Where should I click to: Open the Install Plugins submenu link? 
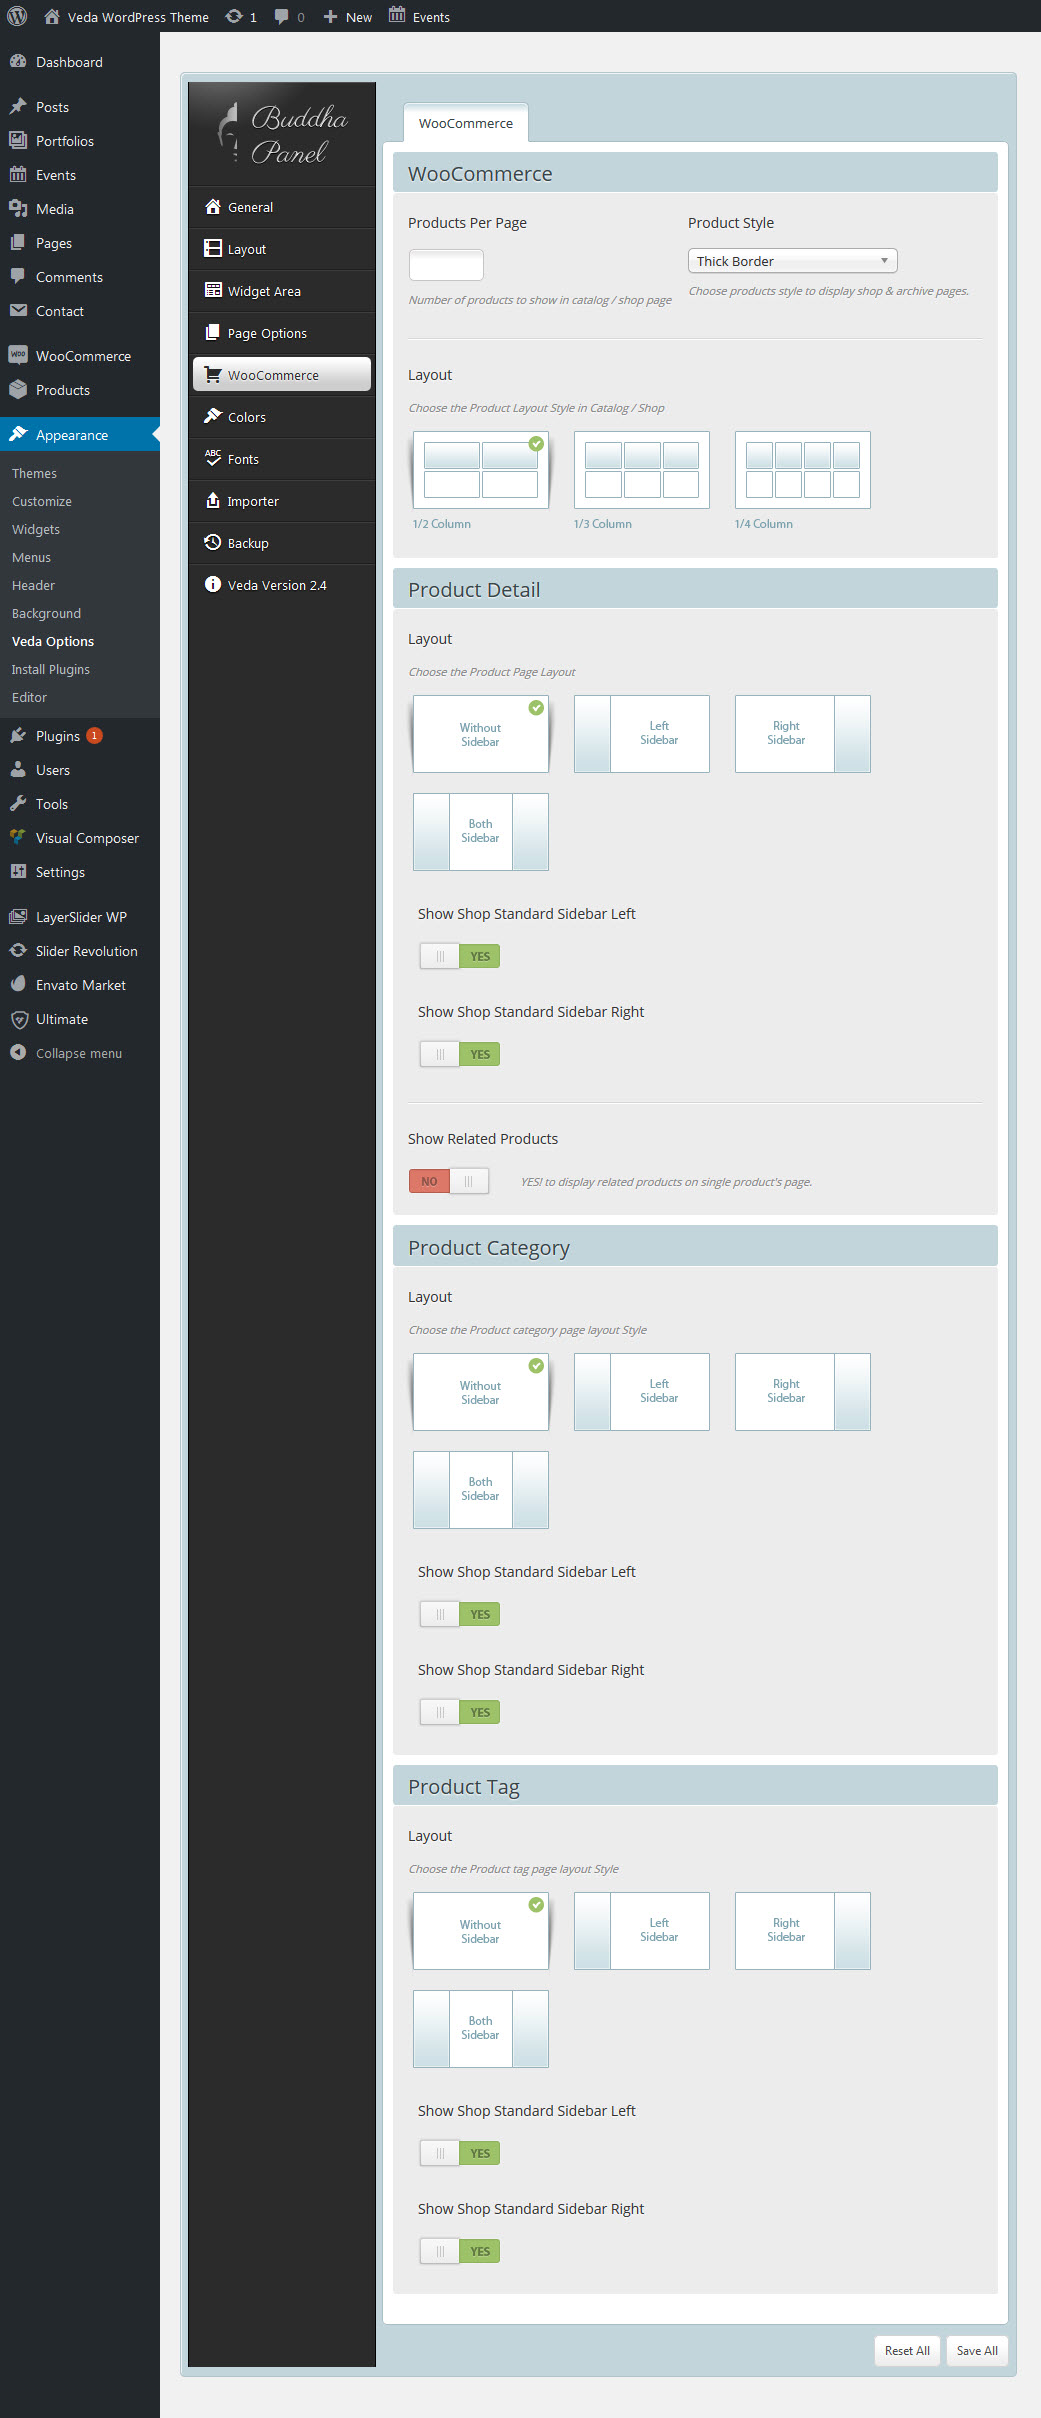pos(51,669)
